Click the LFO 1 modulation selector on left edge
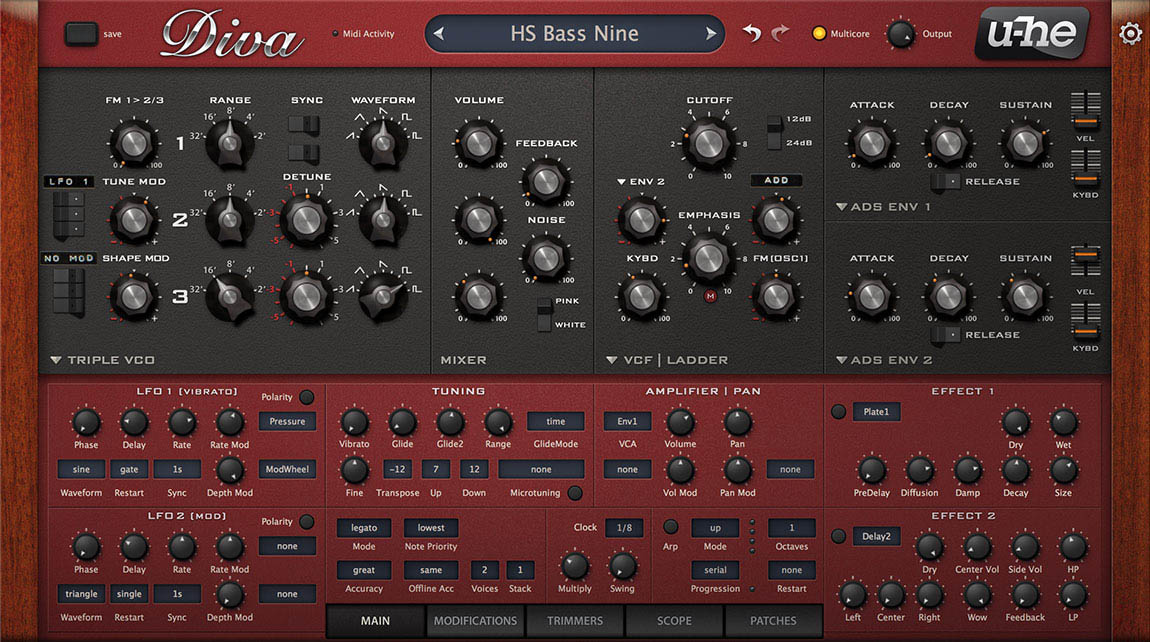 coord(67,181)
